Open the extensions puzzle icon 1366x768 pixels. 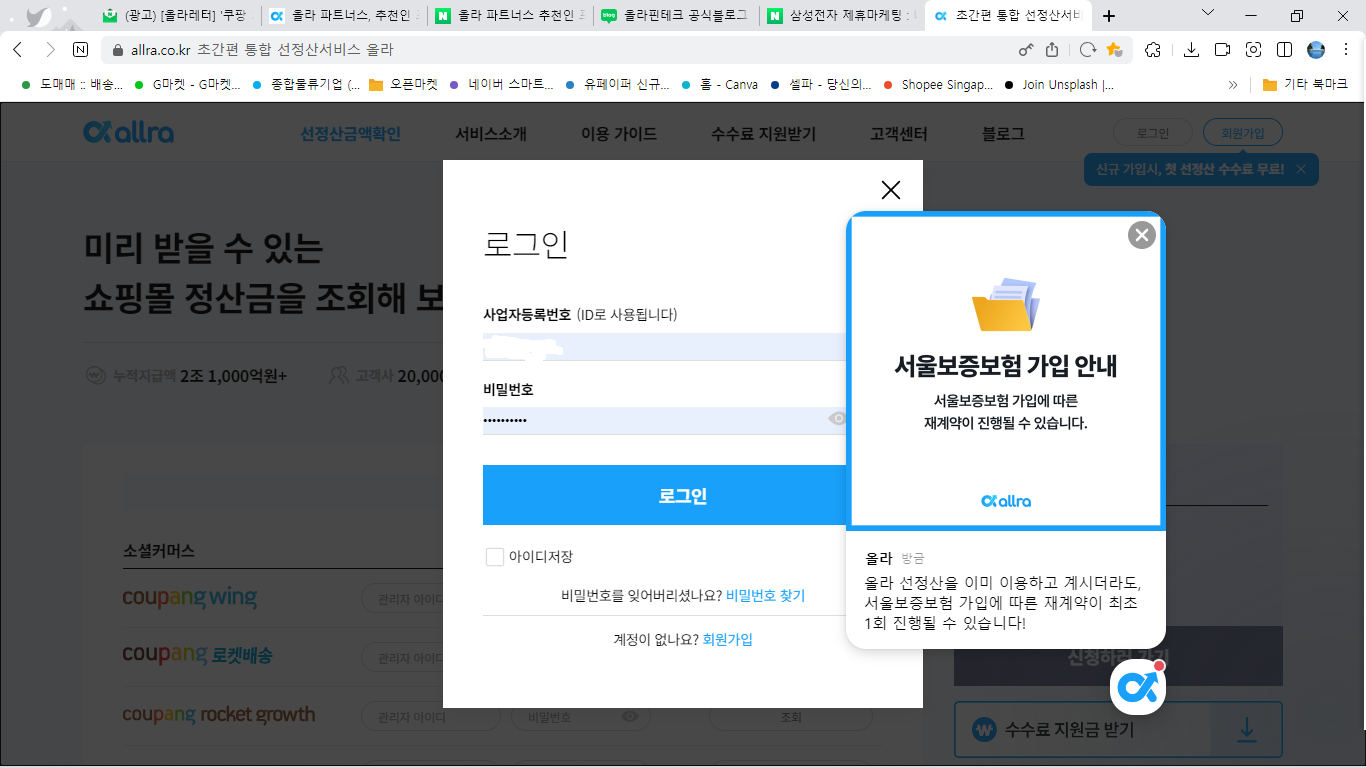(x=1153, y=50)
